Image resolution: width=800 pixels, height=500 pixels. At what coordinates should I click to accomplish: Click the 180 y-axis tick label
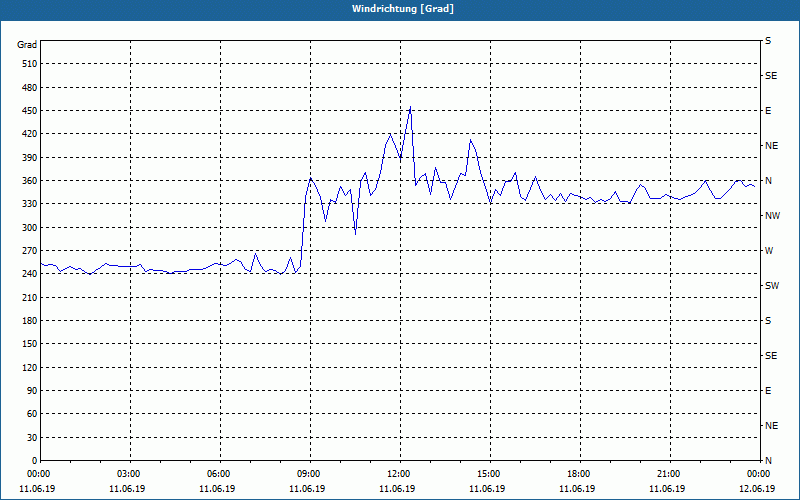30,321
